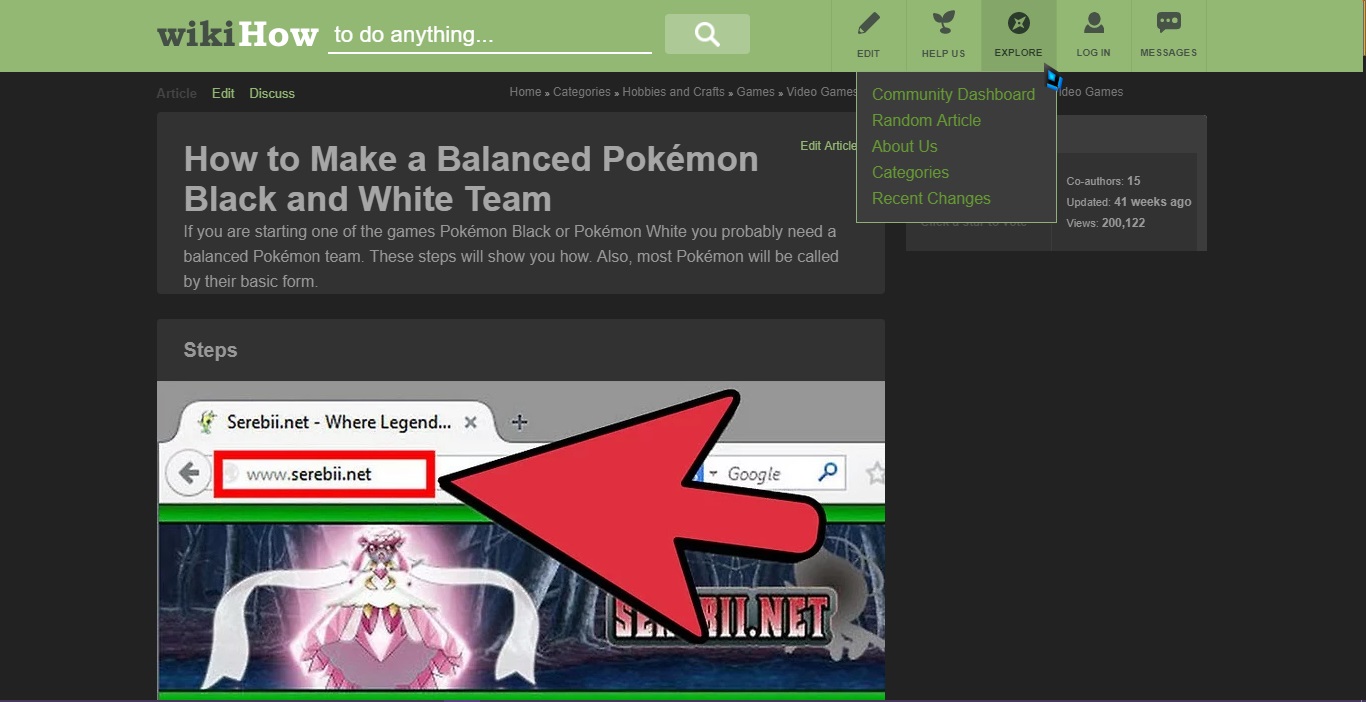Select Community Dashboard from the Explore menu
Viewport: 1366px width, 702px height.
(953, 94)
